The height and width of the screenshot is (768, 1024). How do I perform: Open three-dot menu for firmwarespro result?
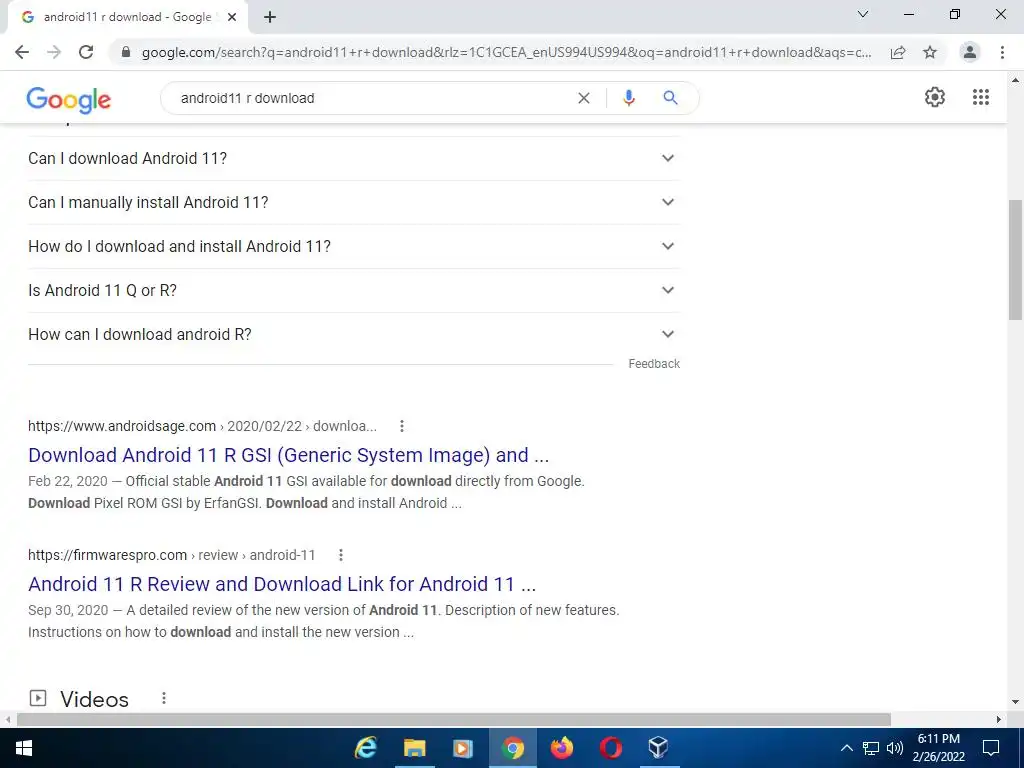pyautogui.click(x=340, y=555)
